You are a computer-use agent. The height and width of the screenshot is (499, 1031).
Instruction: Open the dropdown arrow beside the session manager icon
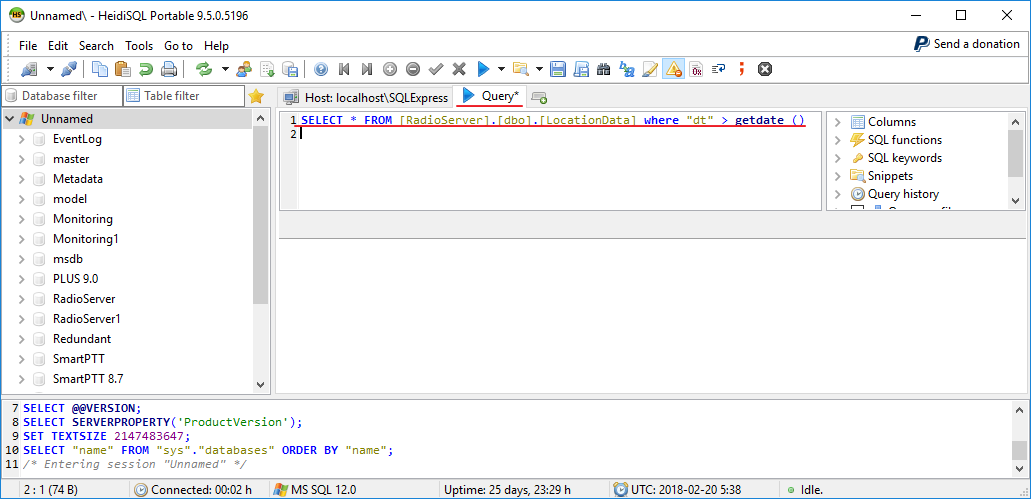(x=50, y=69)
